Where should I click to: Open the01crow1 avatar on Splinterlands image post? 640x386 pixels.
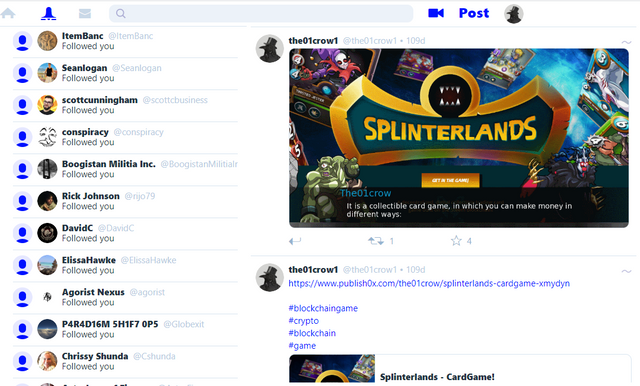tap(270, 49)
